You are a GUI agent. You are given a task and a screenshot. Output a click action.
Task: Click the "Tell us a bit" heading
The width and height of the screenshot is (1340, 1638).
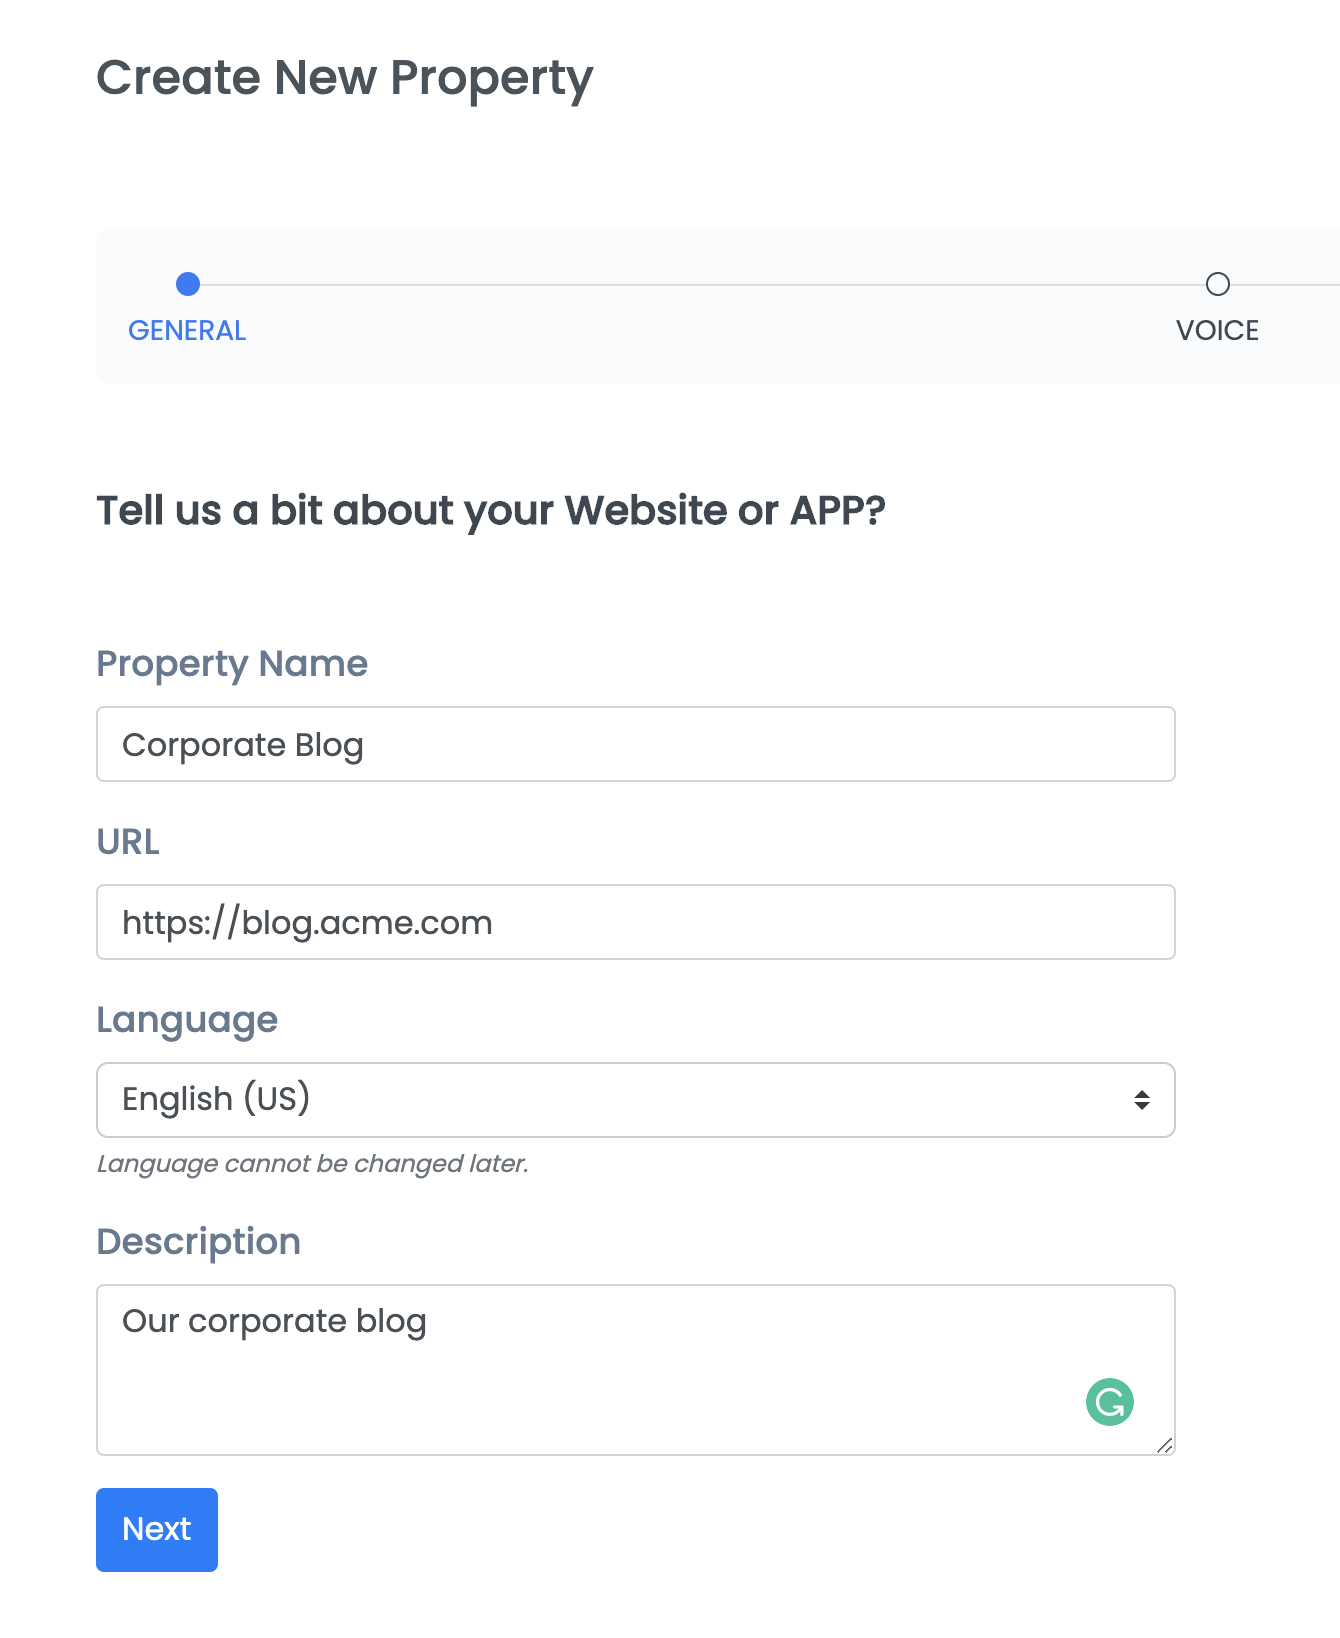coord(491,511)
